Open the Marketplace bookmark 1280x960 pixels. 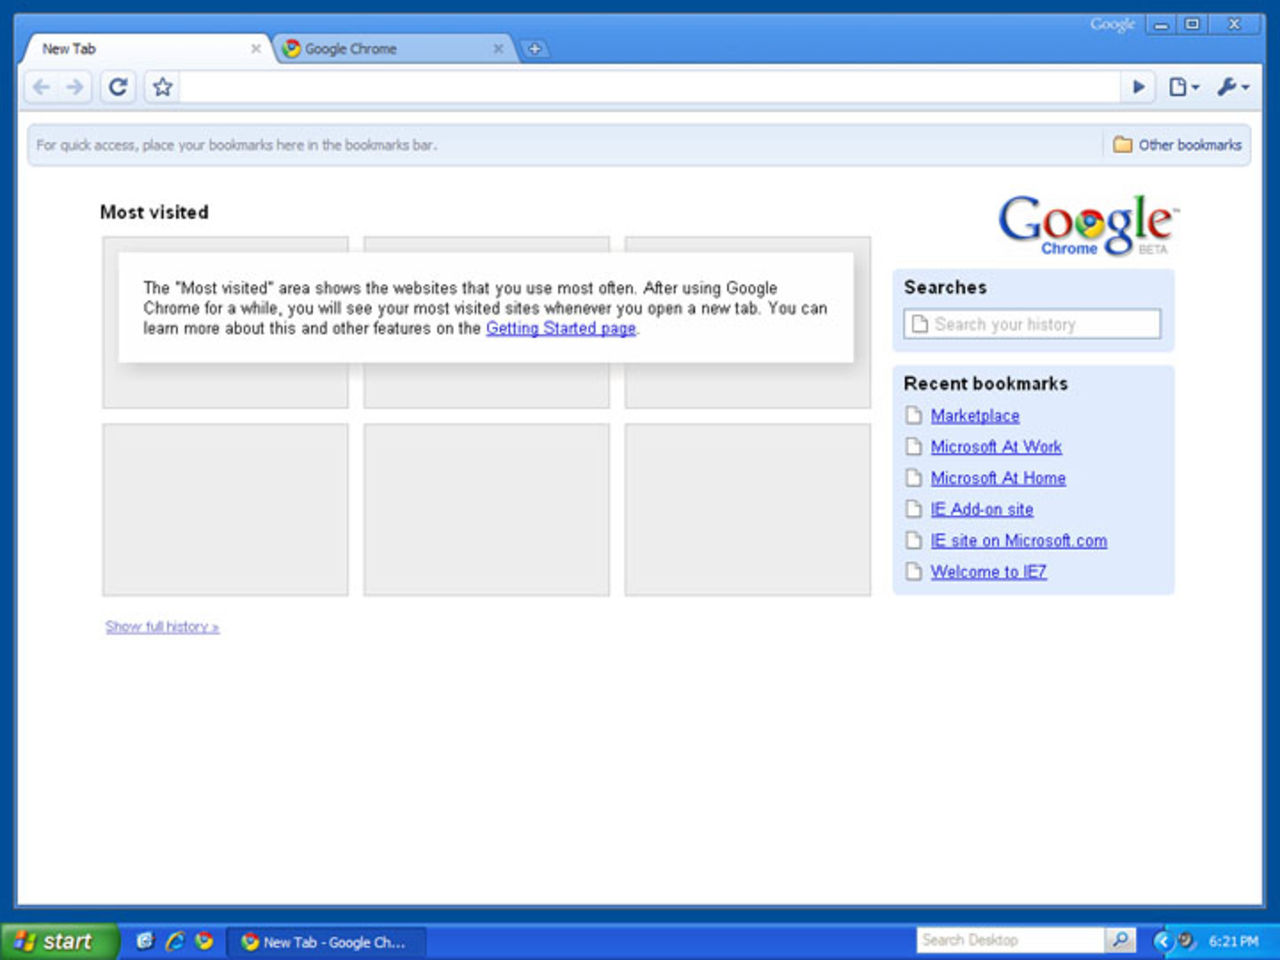[975, 416]
